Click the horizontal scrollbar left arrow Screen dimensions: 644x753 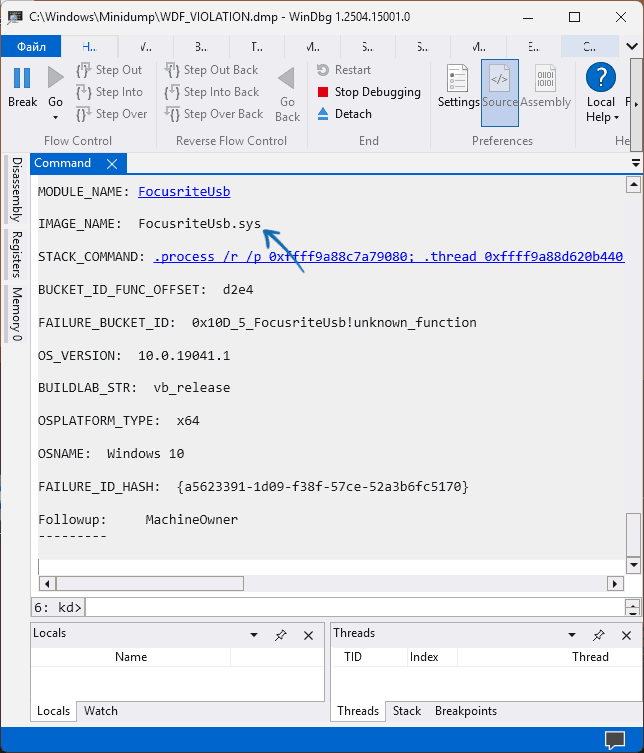tap(47, 584)
